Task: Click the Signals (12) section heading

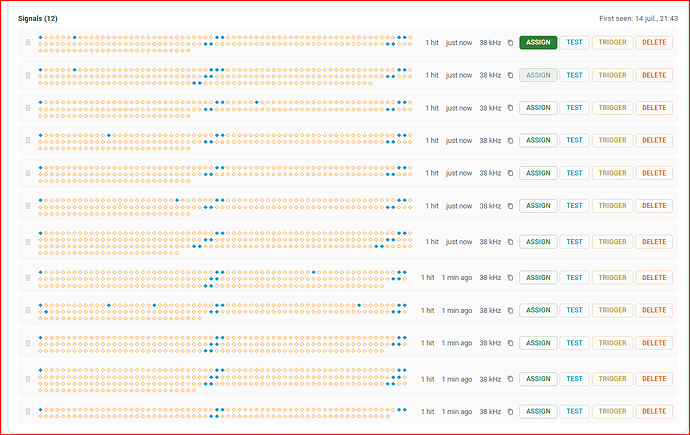Action: click(37, 18)
